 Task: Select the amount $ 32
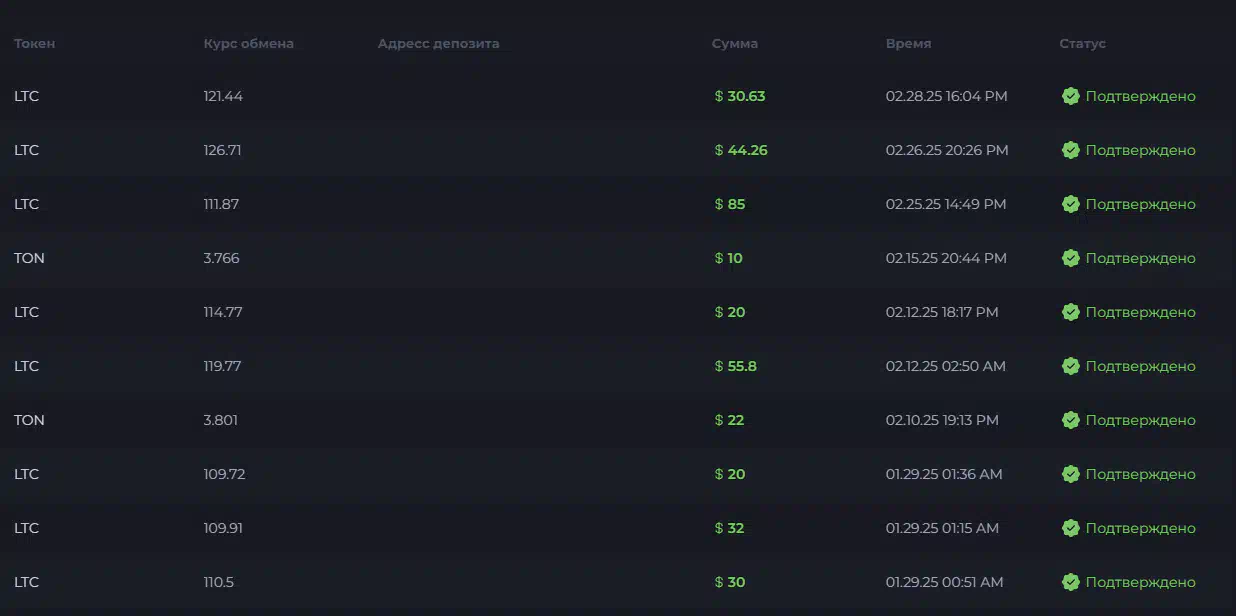click(730, 528)
